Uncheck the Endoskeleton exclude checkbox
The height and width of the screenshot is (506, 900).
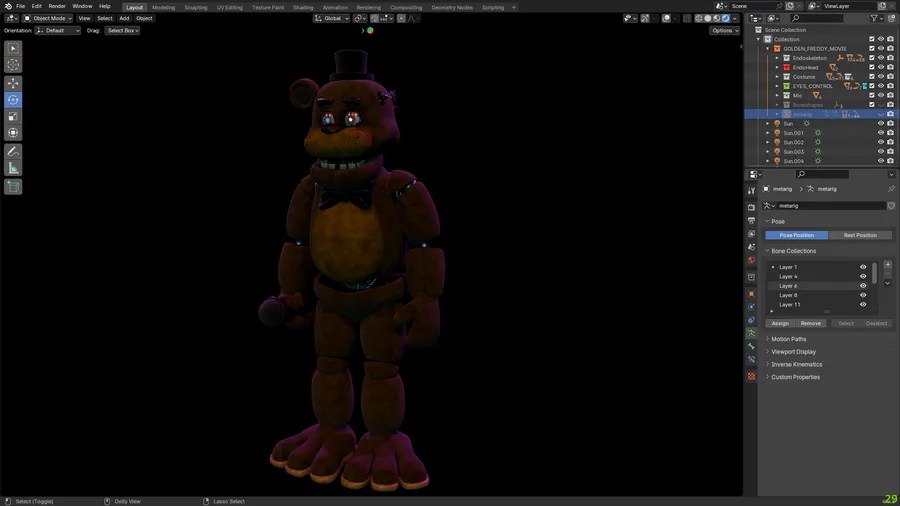tap(871, 58)
